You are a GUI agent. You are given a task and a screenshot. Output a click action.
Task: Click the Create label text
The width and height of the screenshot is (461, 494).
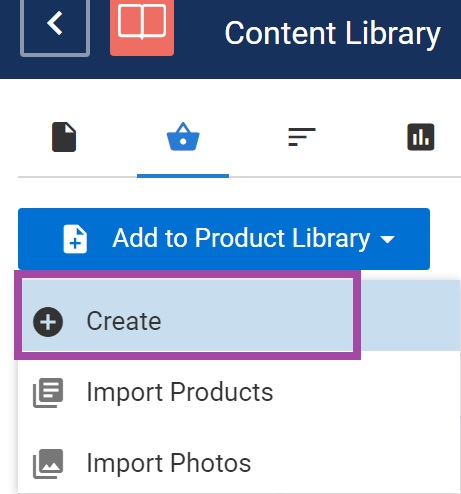pyautogui.click(x=124, y=321)
